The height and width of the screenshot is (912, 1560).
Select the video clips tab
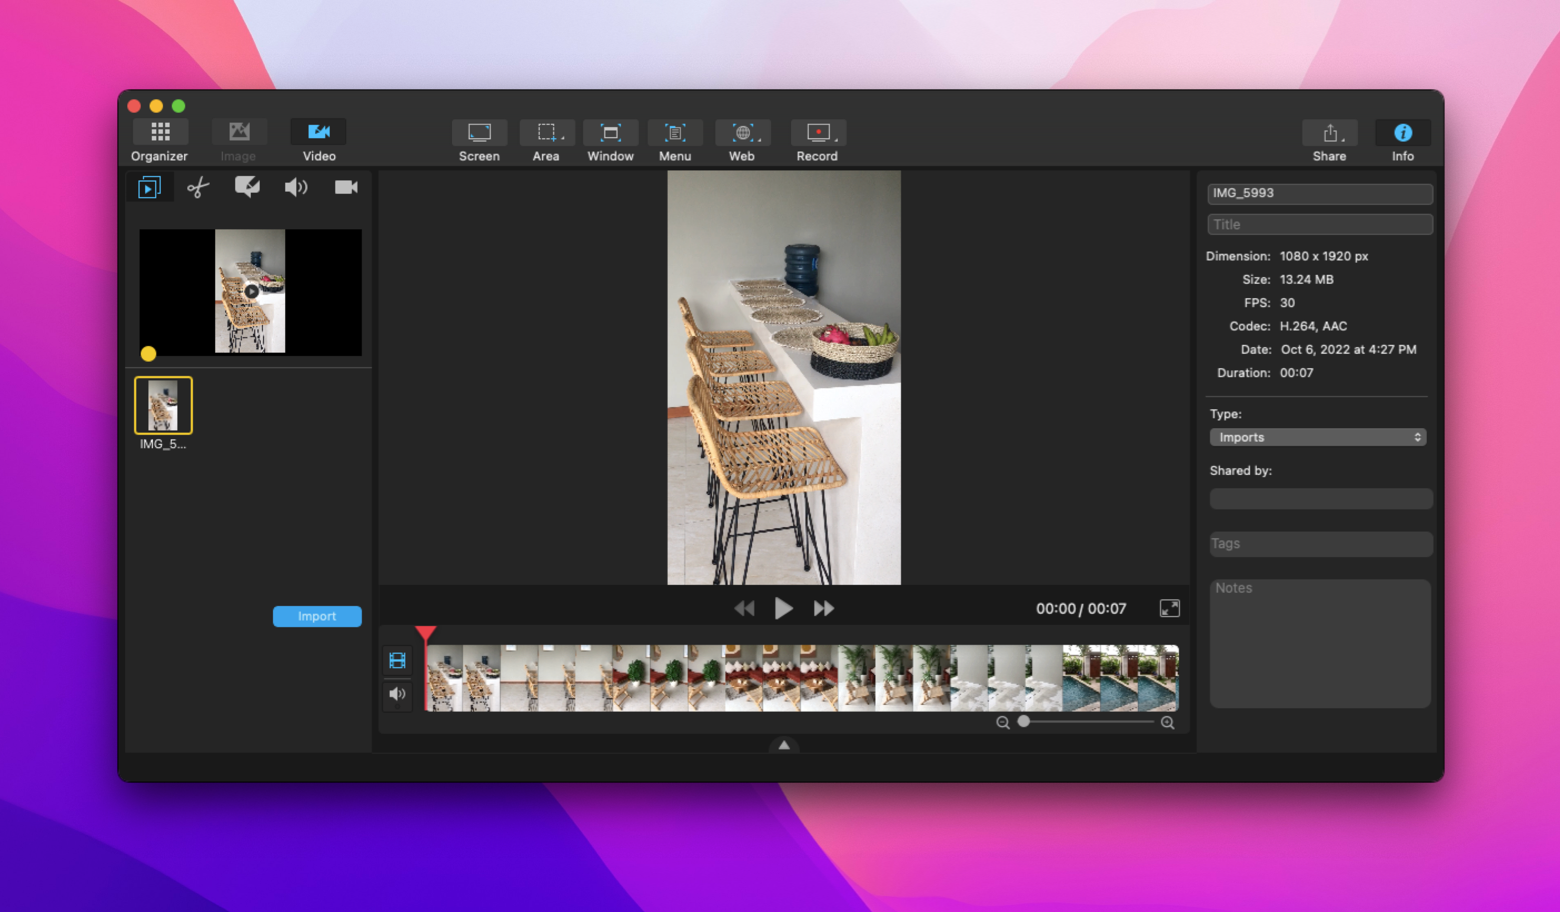[149, 187]
